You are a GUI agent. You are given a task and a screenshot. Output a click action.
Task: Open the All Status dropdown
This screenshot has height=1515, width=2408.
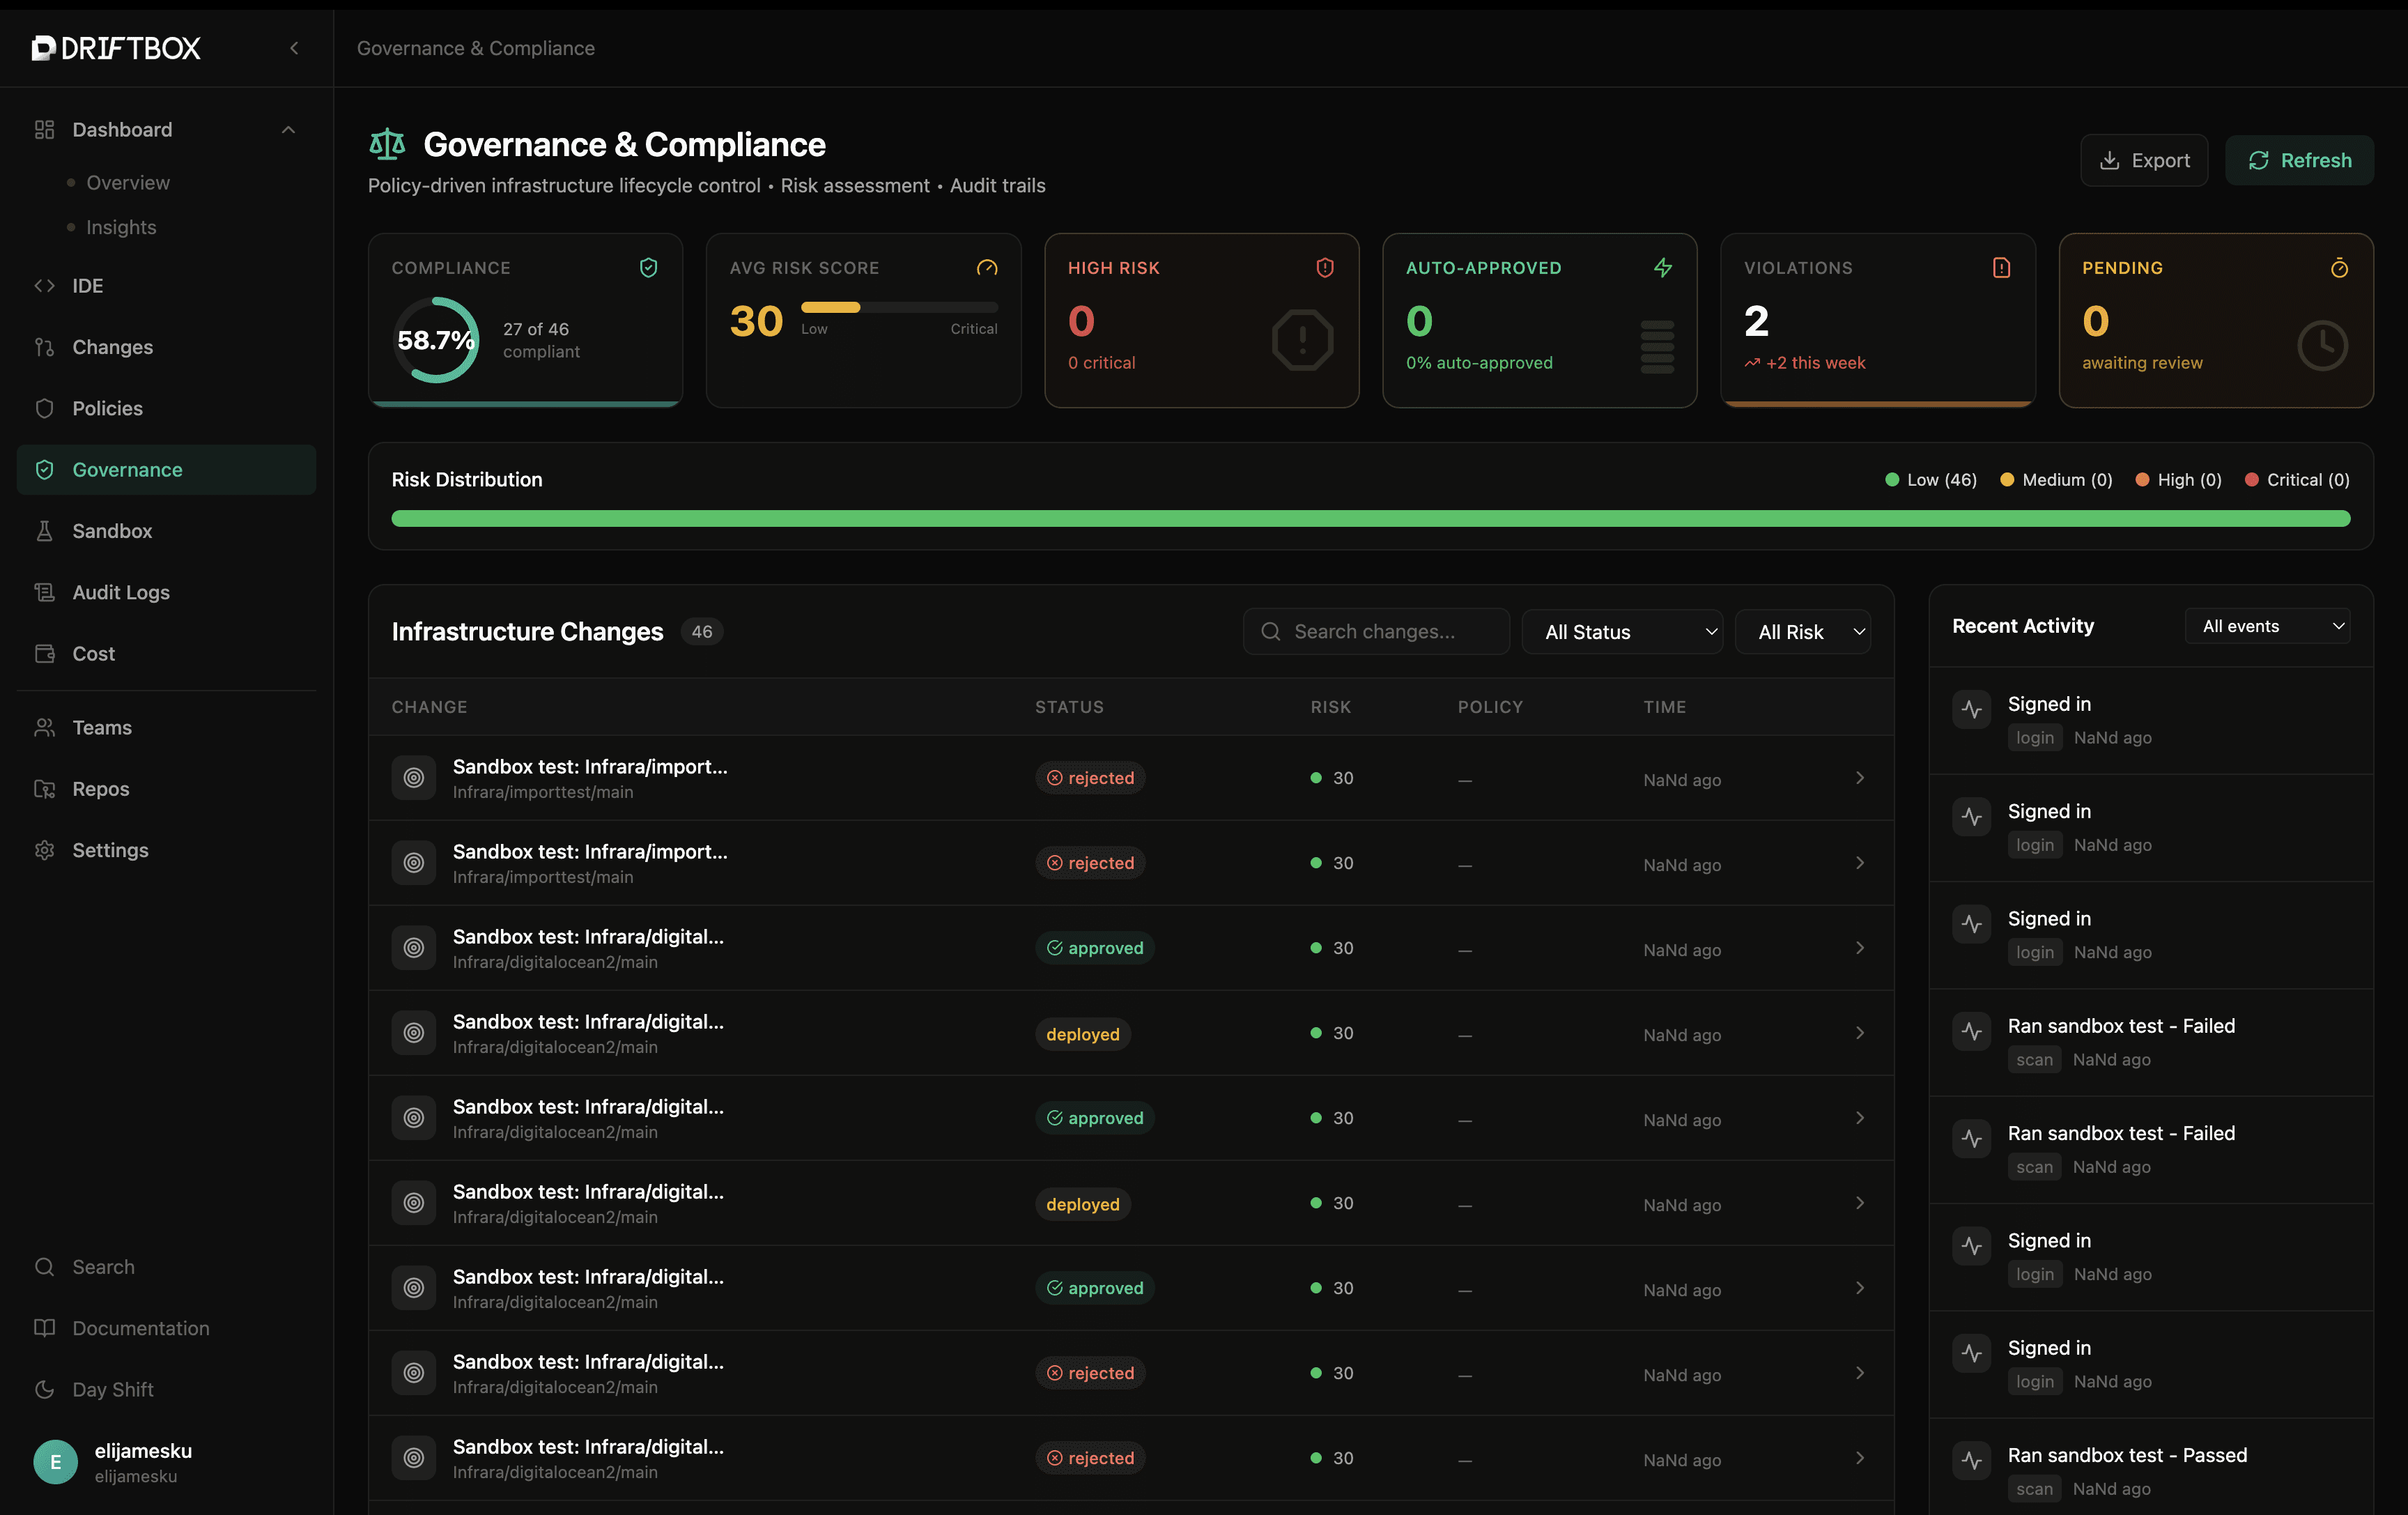tap(1621, 632)
